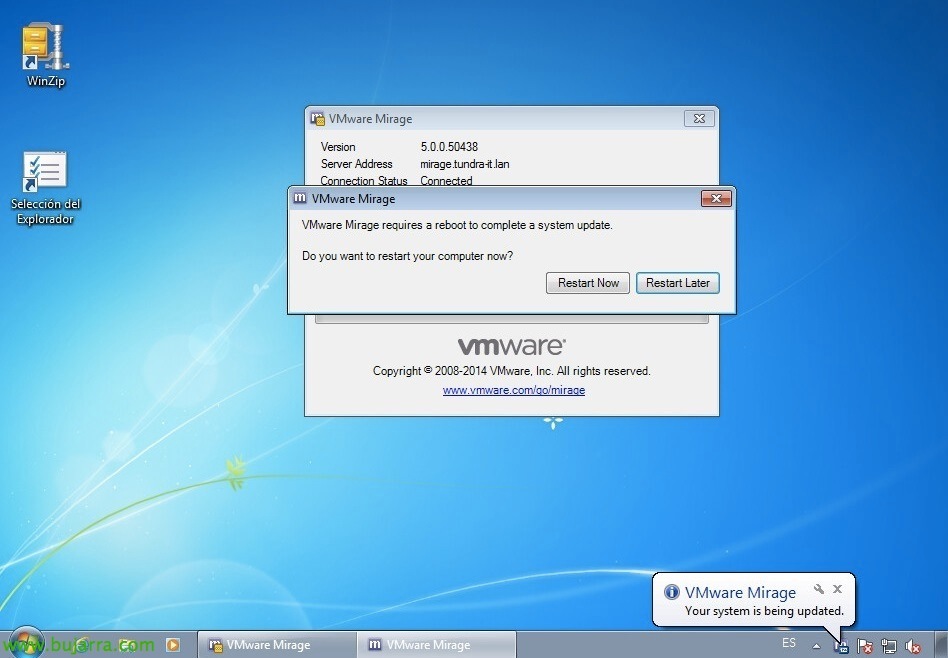The width and height of the screenshot is (948, 658).
Task: Open the www.vmware.com/go/mirage link
Action: point(514,390)
